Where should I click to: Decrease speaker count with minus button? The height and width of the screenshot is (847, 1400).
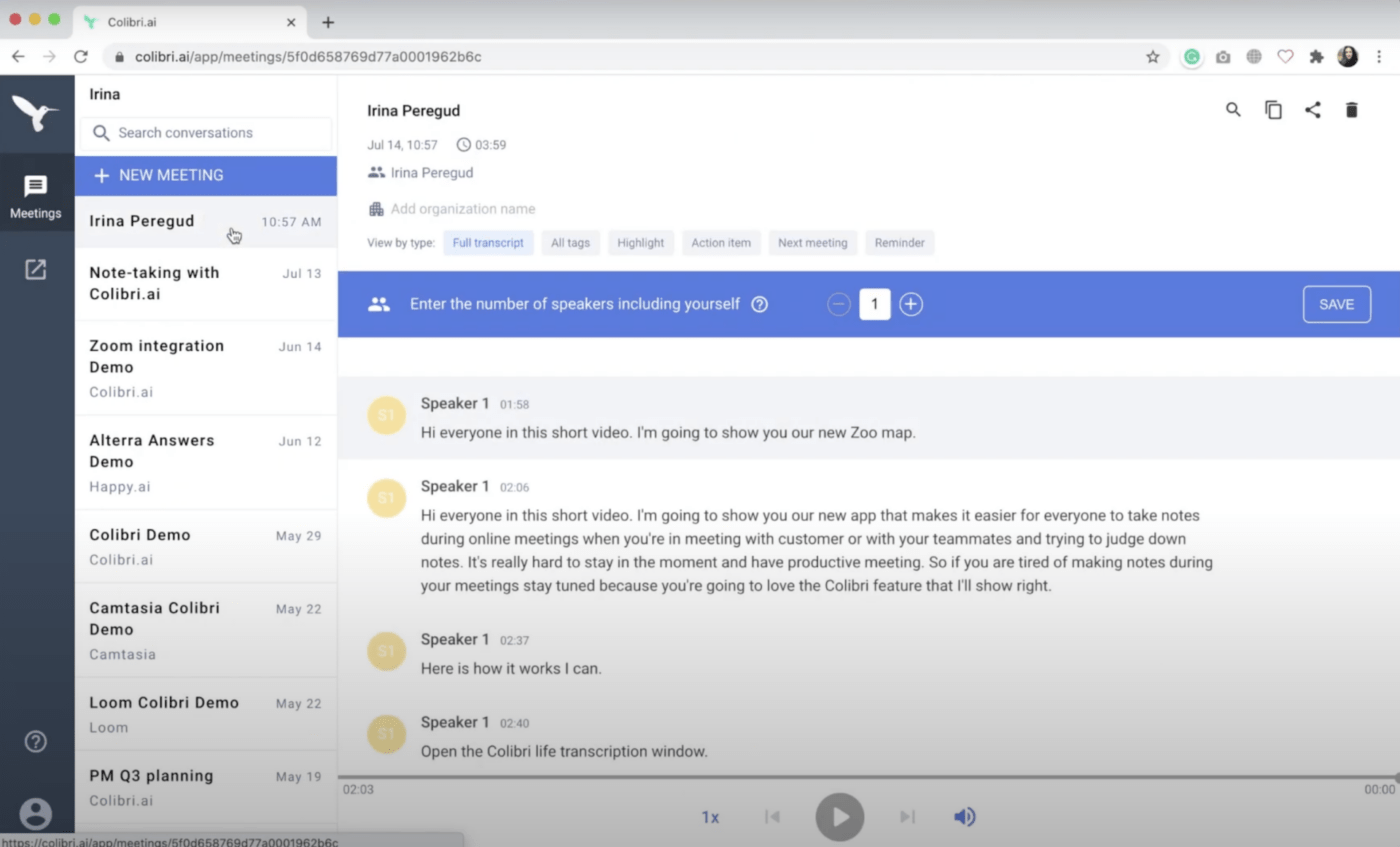(x=839, y=305)
